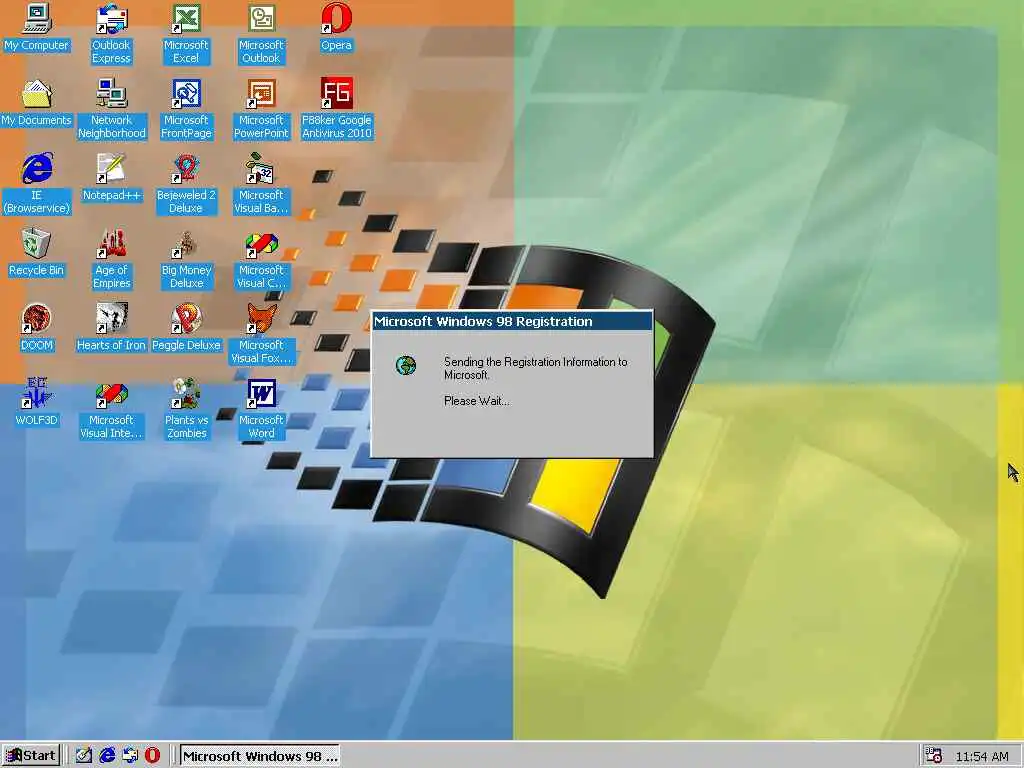Select F88ker Google Antivirus 2010 icon
This screenshot has width=1024, height=768.
pos(336,109)
